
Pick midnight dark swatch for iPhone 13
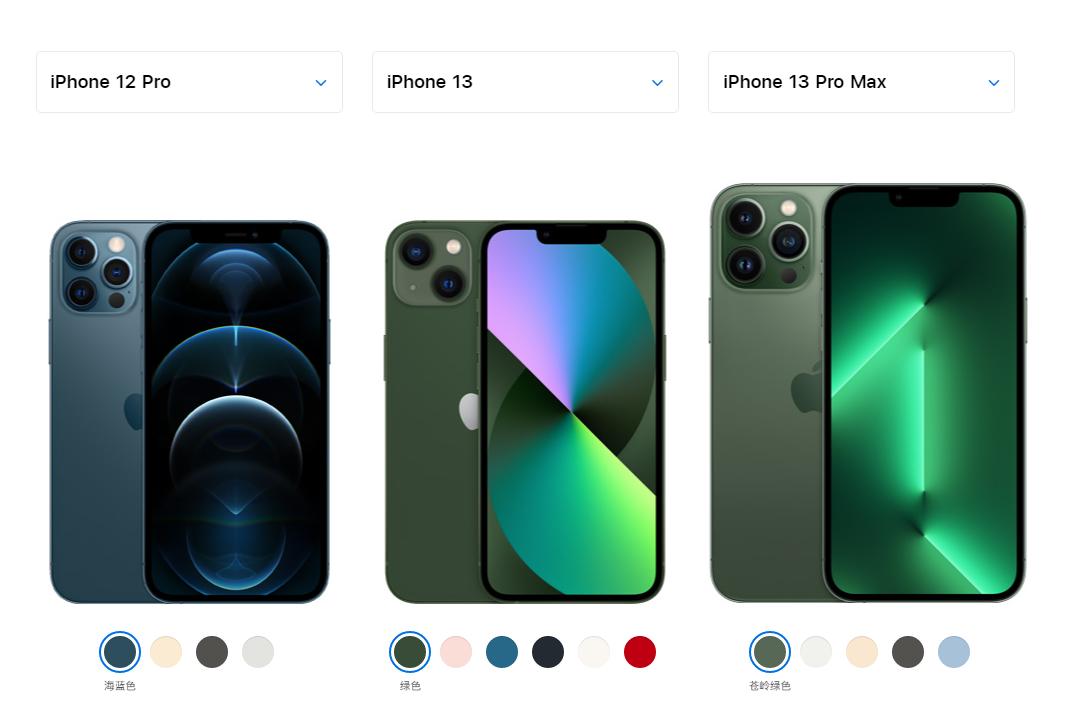tap(548, 652)
